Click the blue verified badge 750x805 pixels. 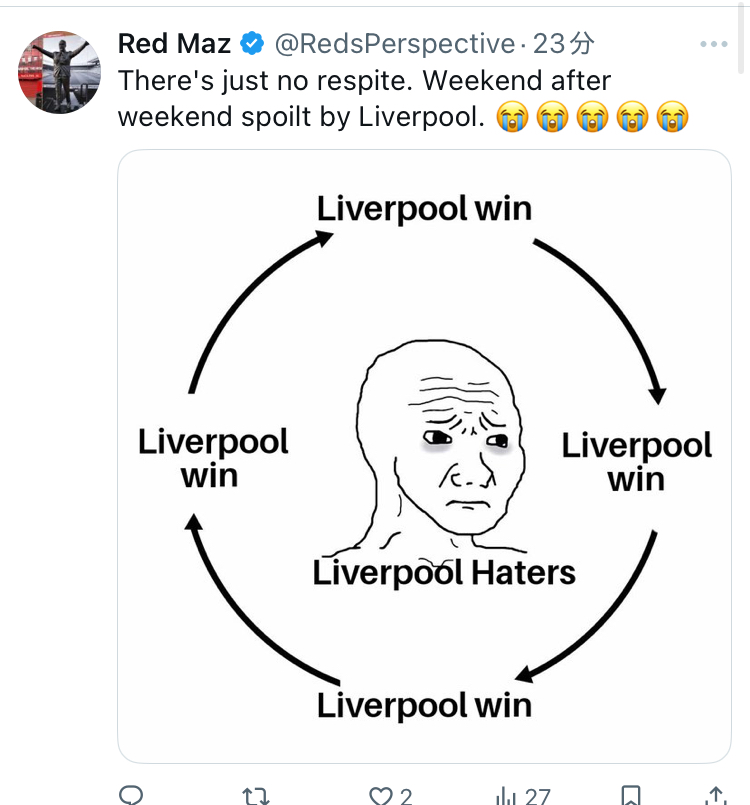(253, 44)
